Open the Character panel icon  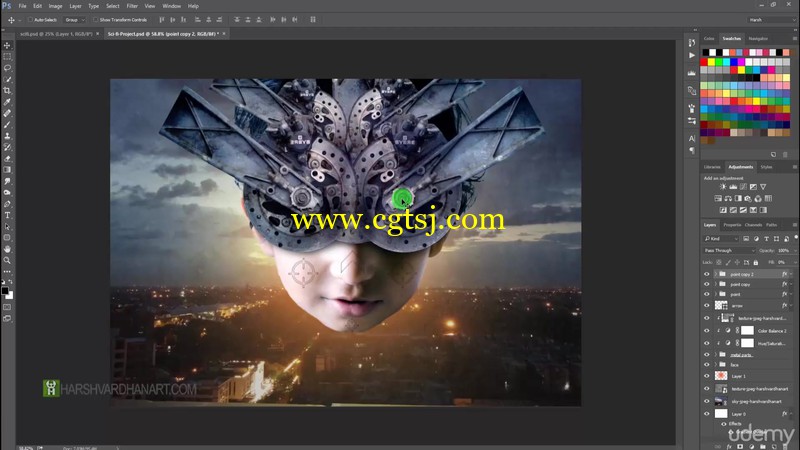[691, 138]
